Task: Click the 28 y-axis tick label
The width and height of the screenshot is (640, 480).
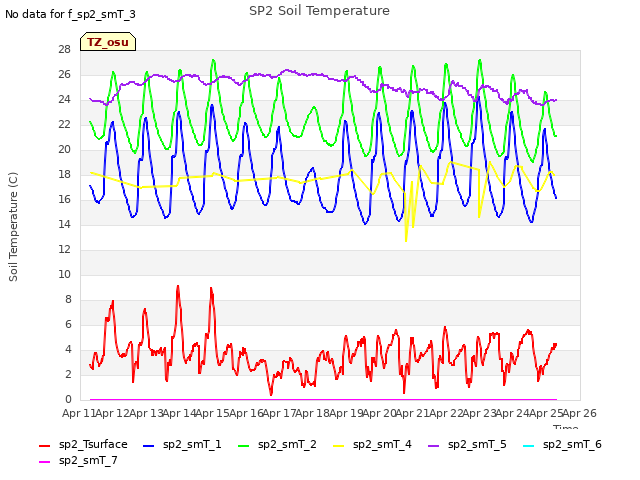Action: pyautogui.click(x=64, y=49)
